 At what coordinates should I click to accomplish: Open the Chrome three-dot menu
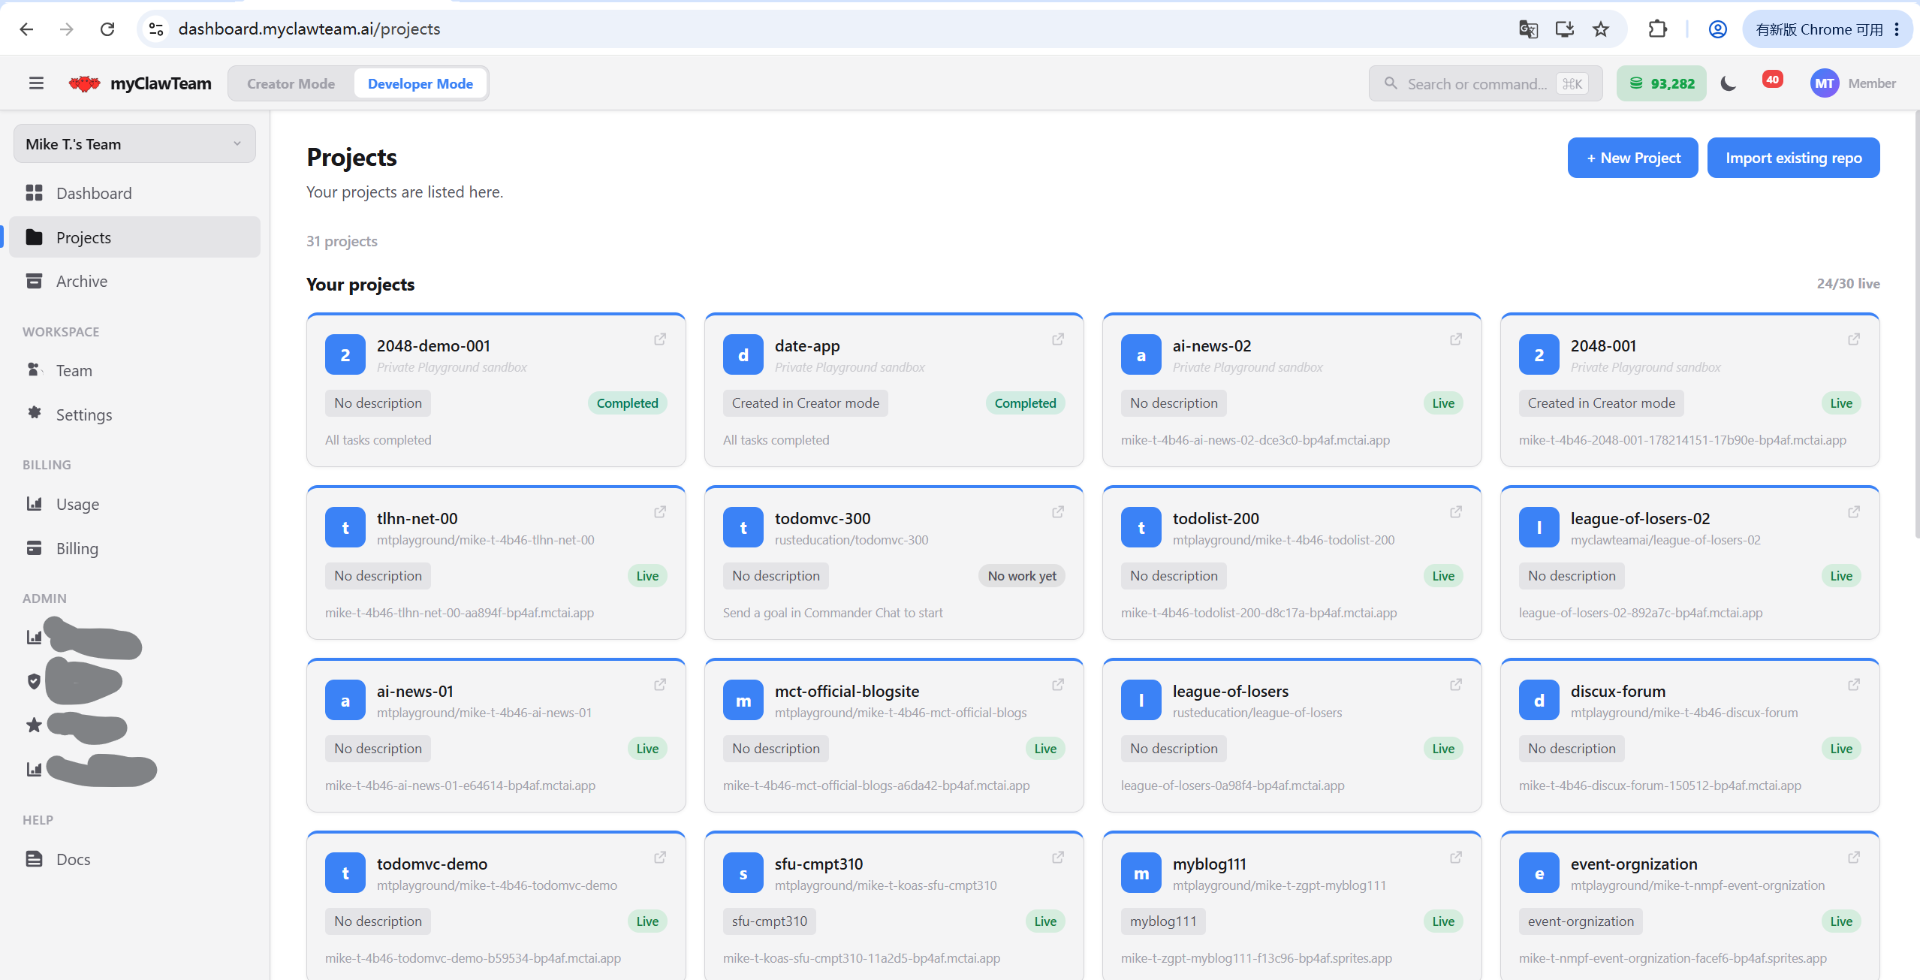1896,29
